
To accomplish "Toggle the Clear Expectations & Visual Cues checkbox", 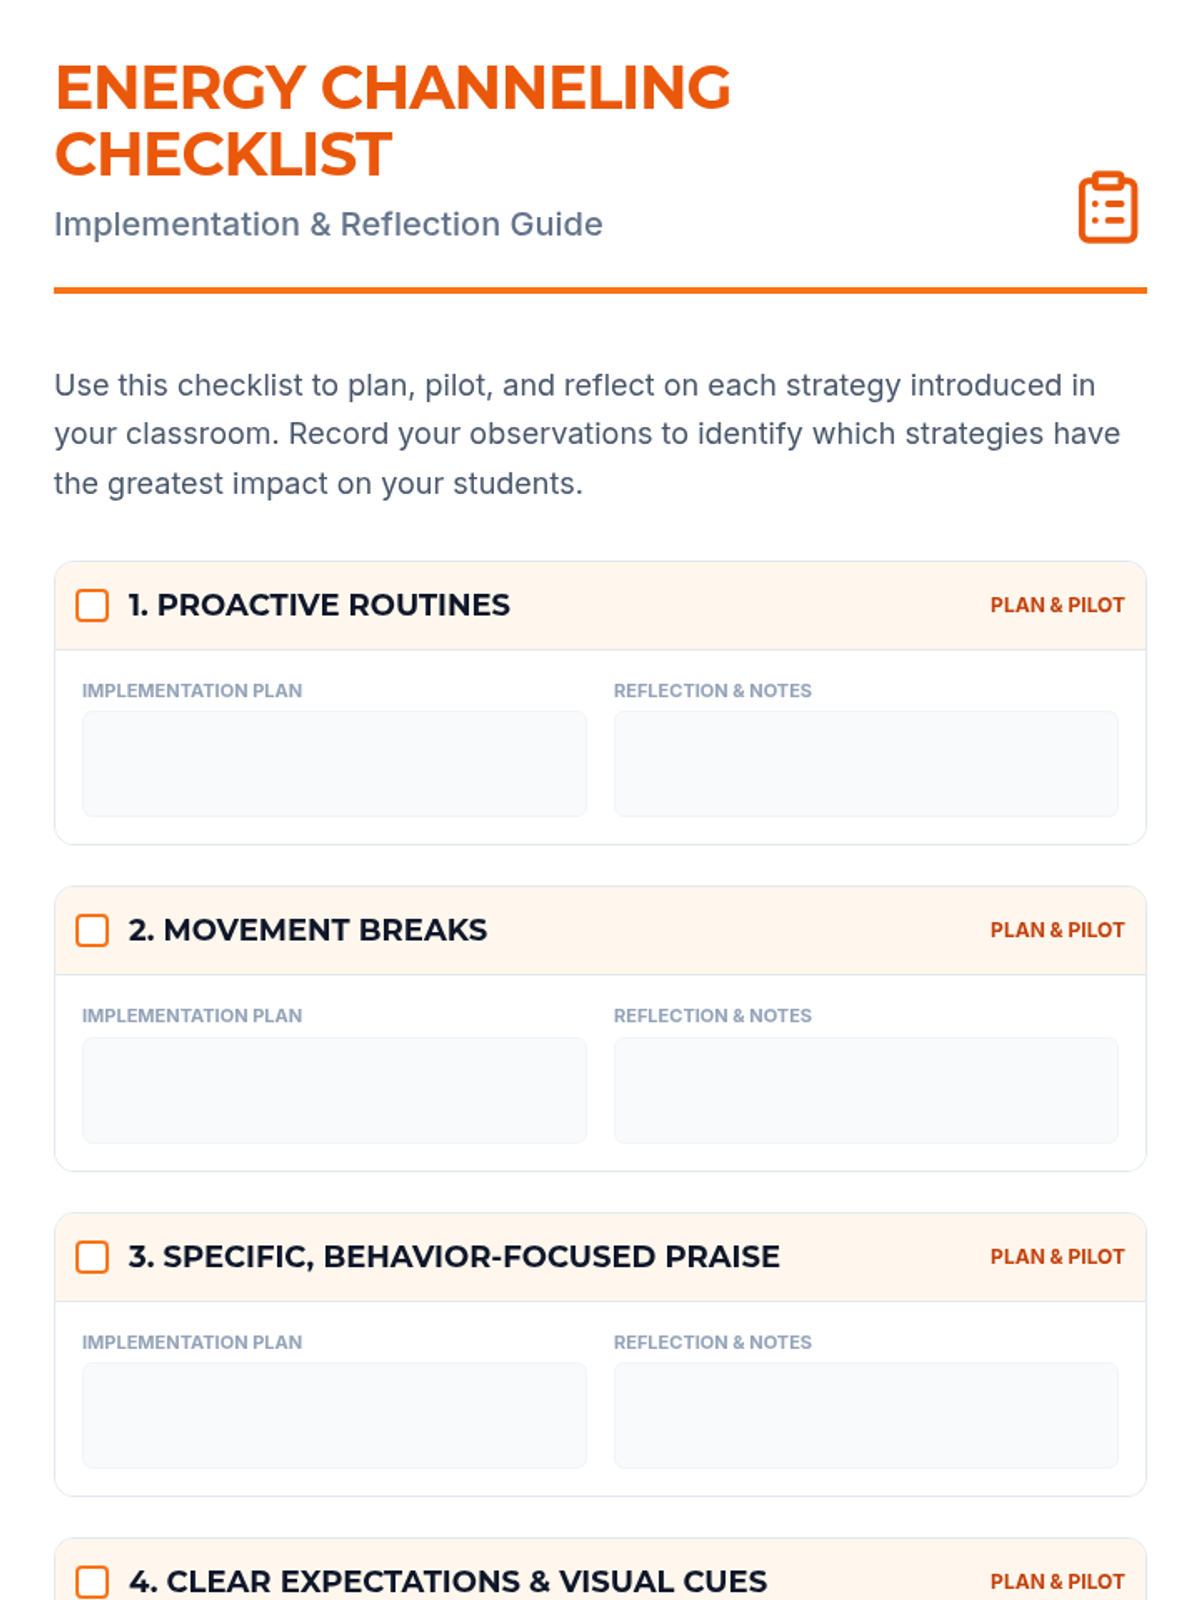I will pyautogui.click(x=92, y=1581).
